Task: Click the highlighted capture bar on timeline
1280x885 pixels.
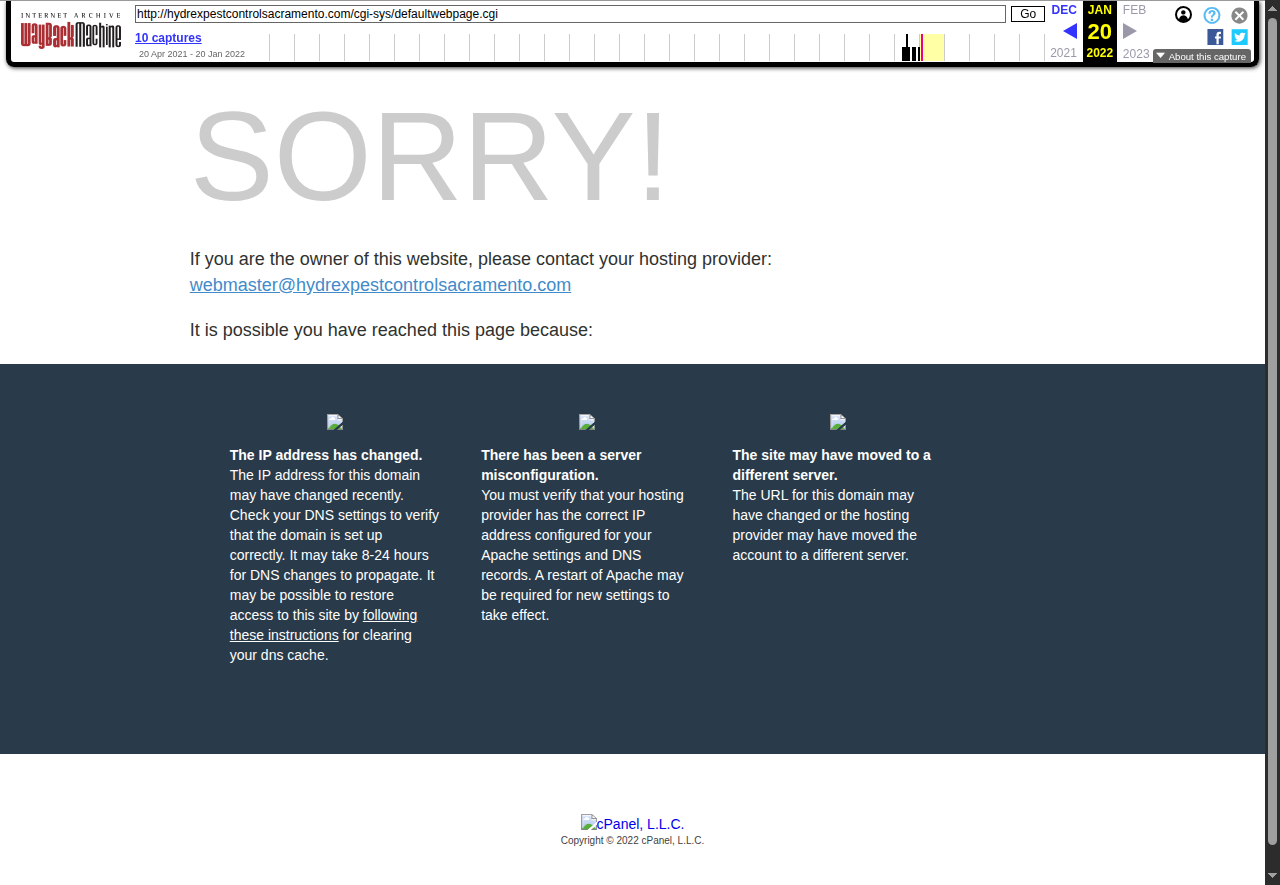Action: pos(921,47)
